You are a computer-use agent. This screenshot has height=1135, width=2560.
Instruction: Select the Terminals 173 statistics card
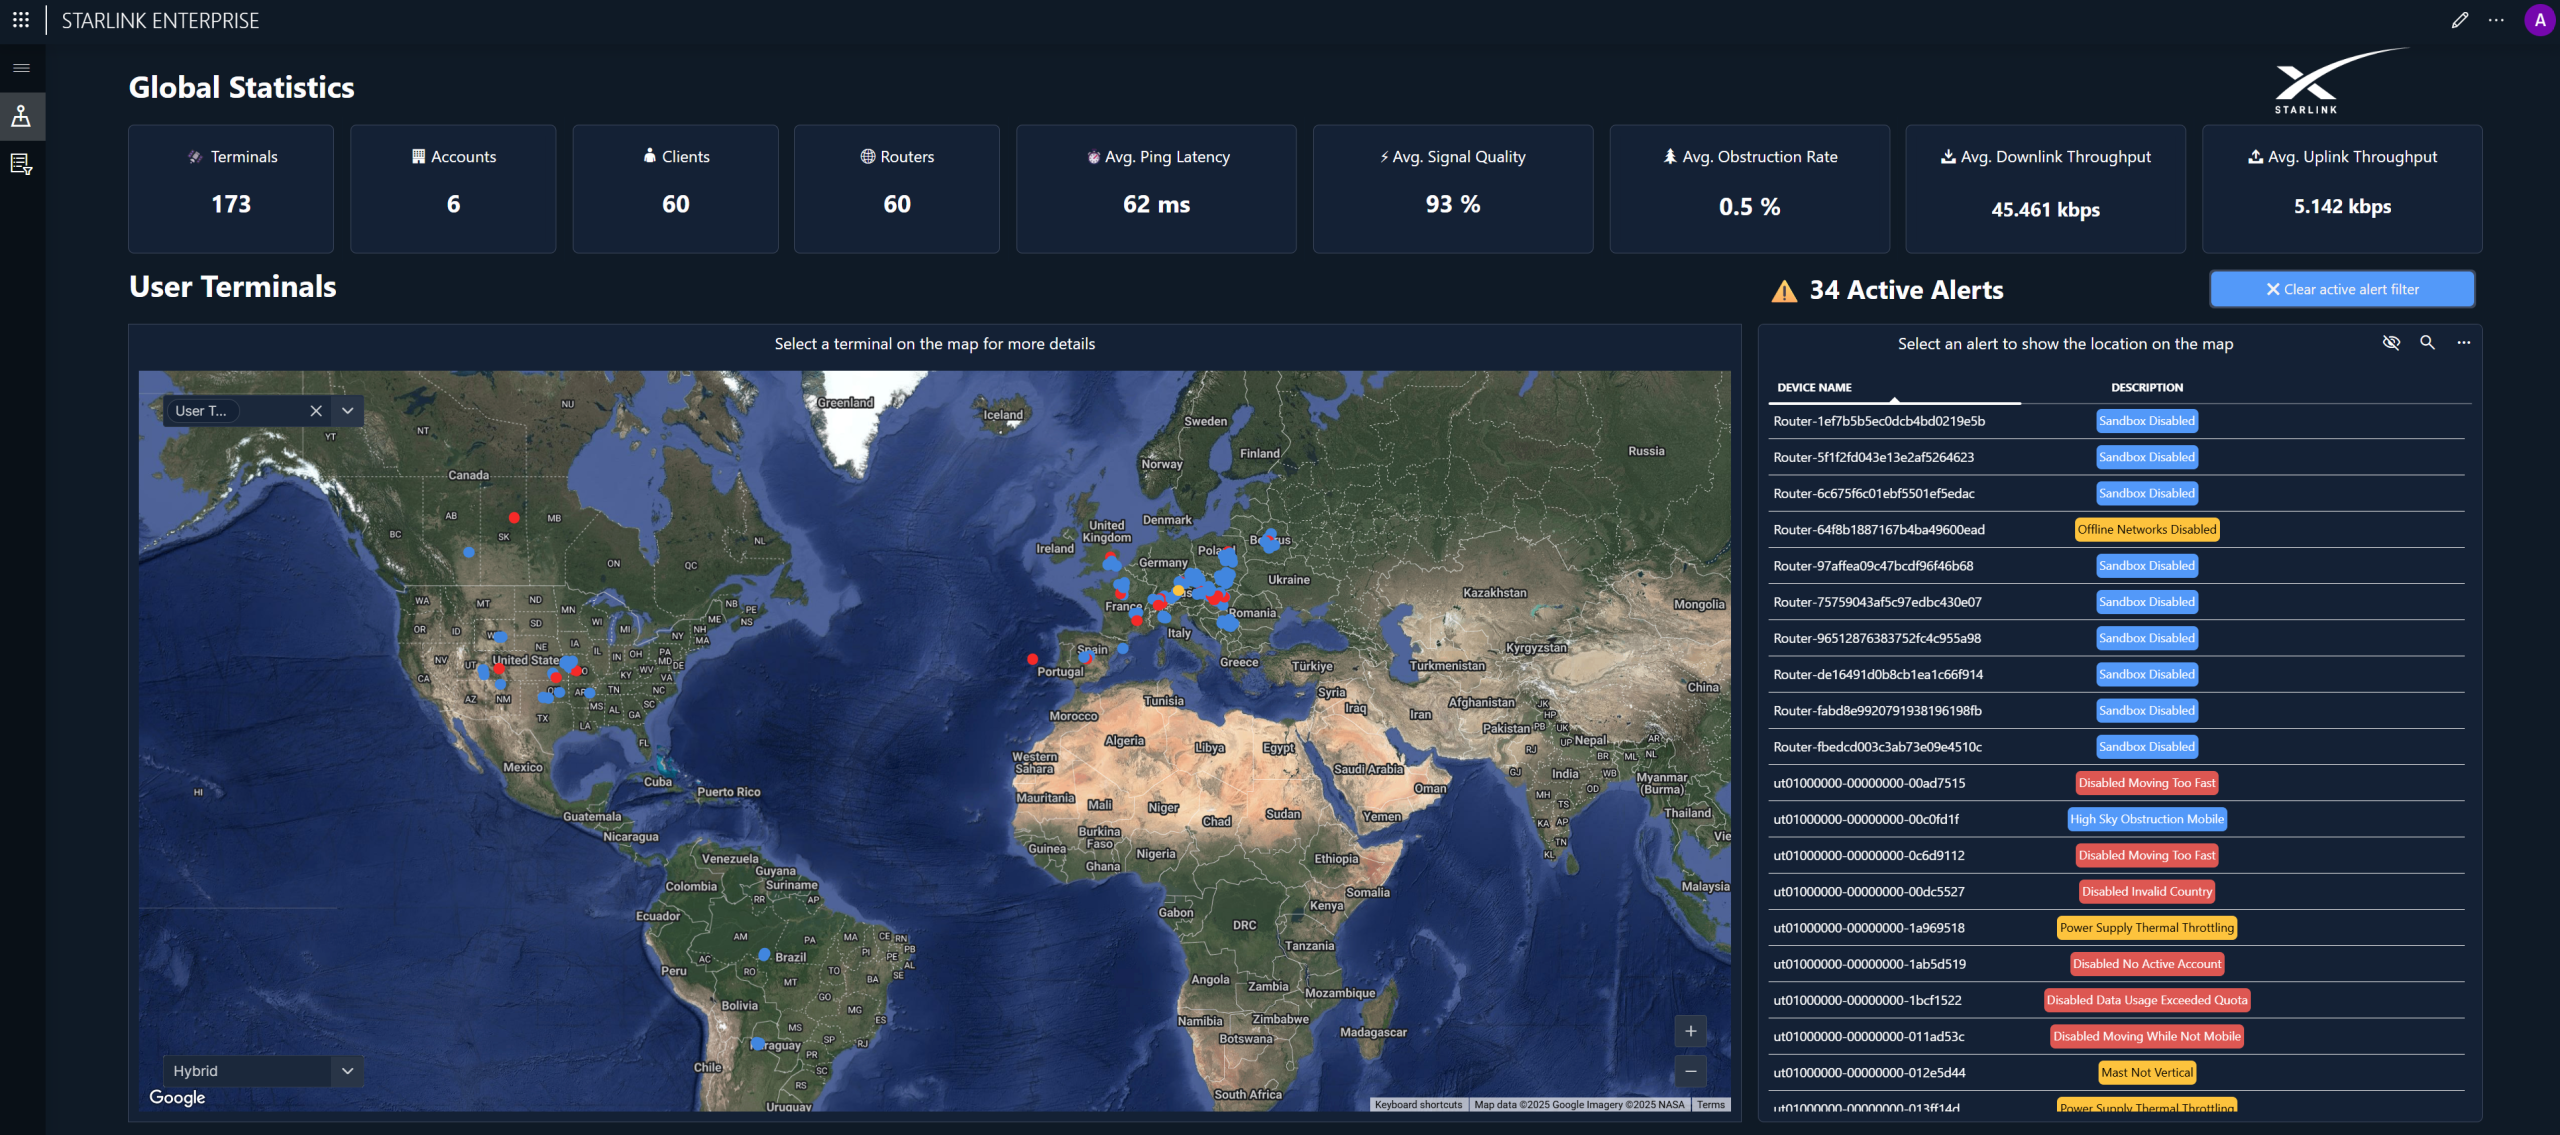click(231, 189)
